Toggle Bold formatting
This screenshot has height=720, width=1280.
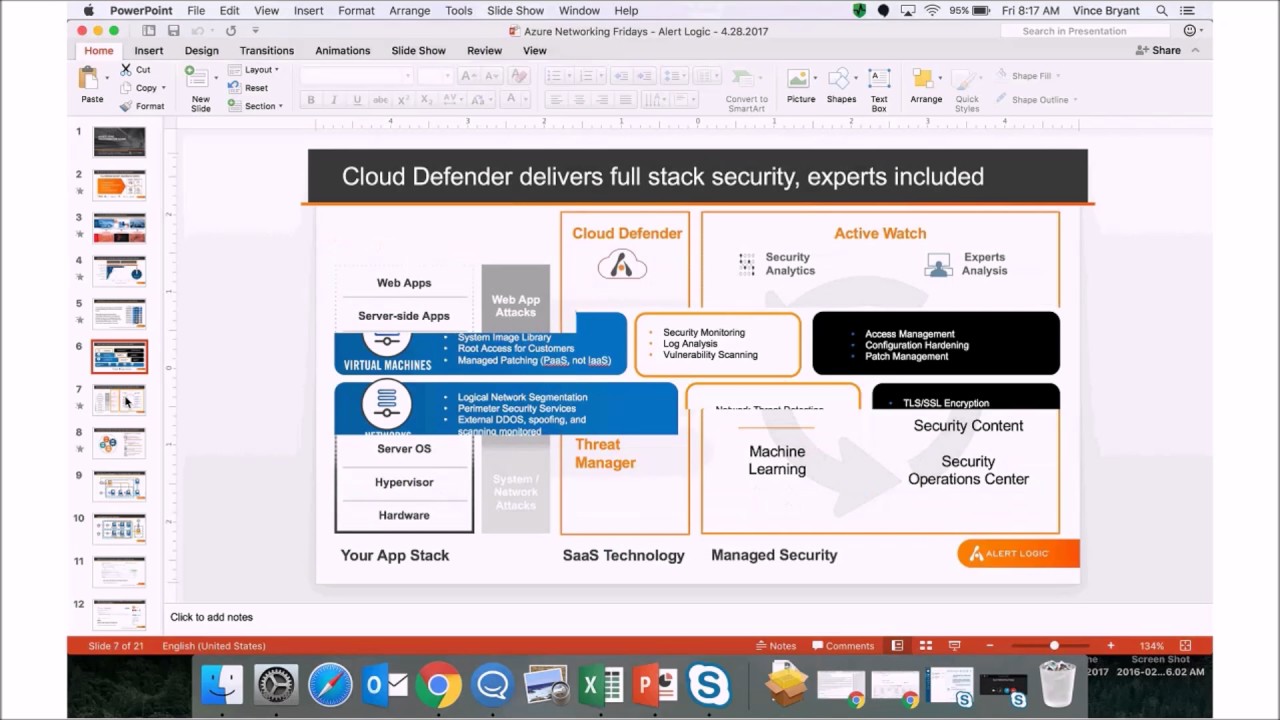click(311, 100)
